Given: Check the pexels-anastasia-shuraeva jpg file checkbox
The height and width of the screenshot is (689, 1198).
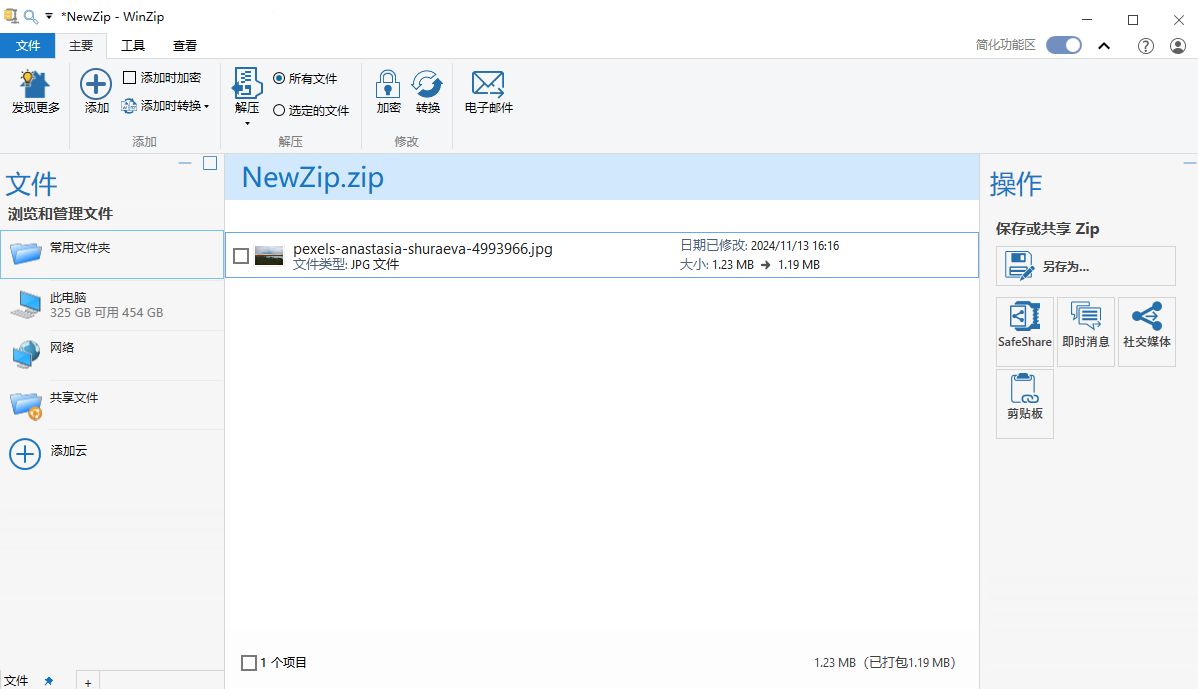Looking at the screenshot, I should pyautogui.click(x=241, y=256).
